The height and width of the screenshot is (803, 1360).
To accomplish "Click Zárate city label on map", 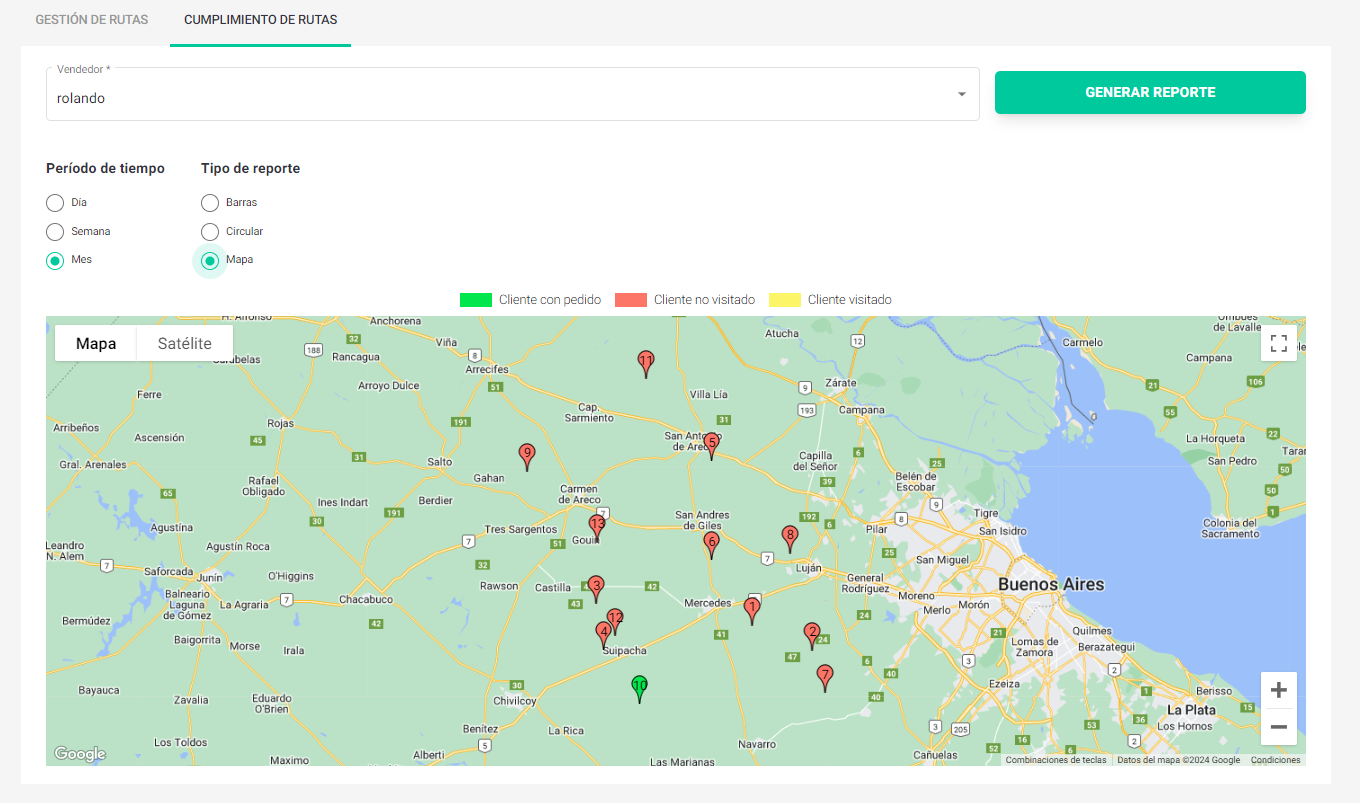I will (841, 383).
